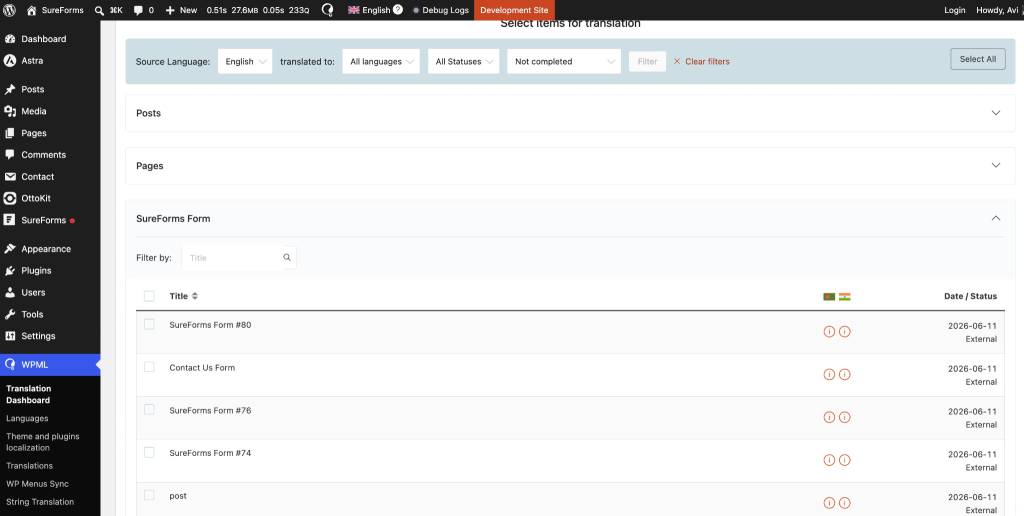Click first status icon for SureForms Form #76
The width and height of the screenshot is (1024, 516).
[829, 417]
